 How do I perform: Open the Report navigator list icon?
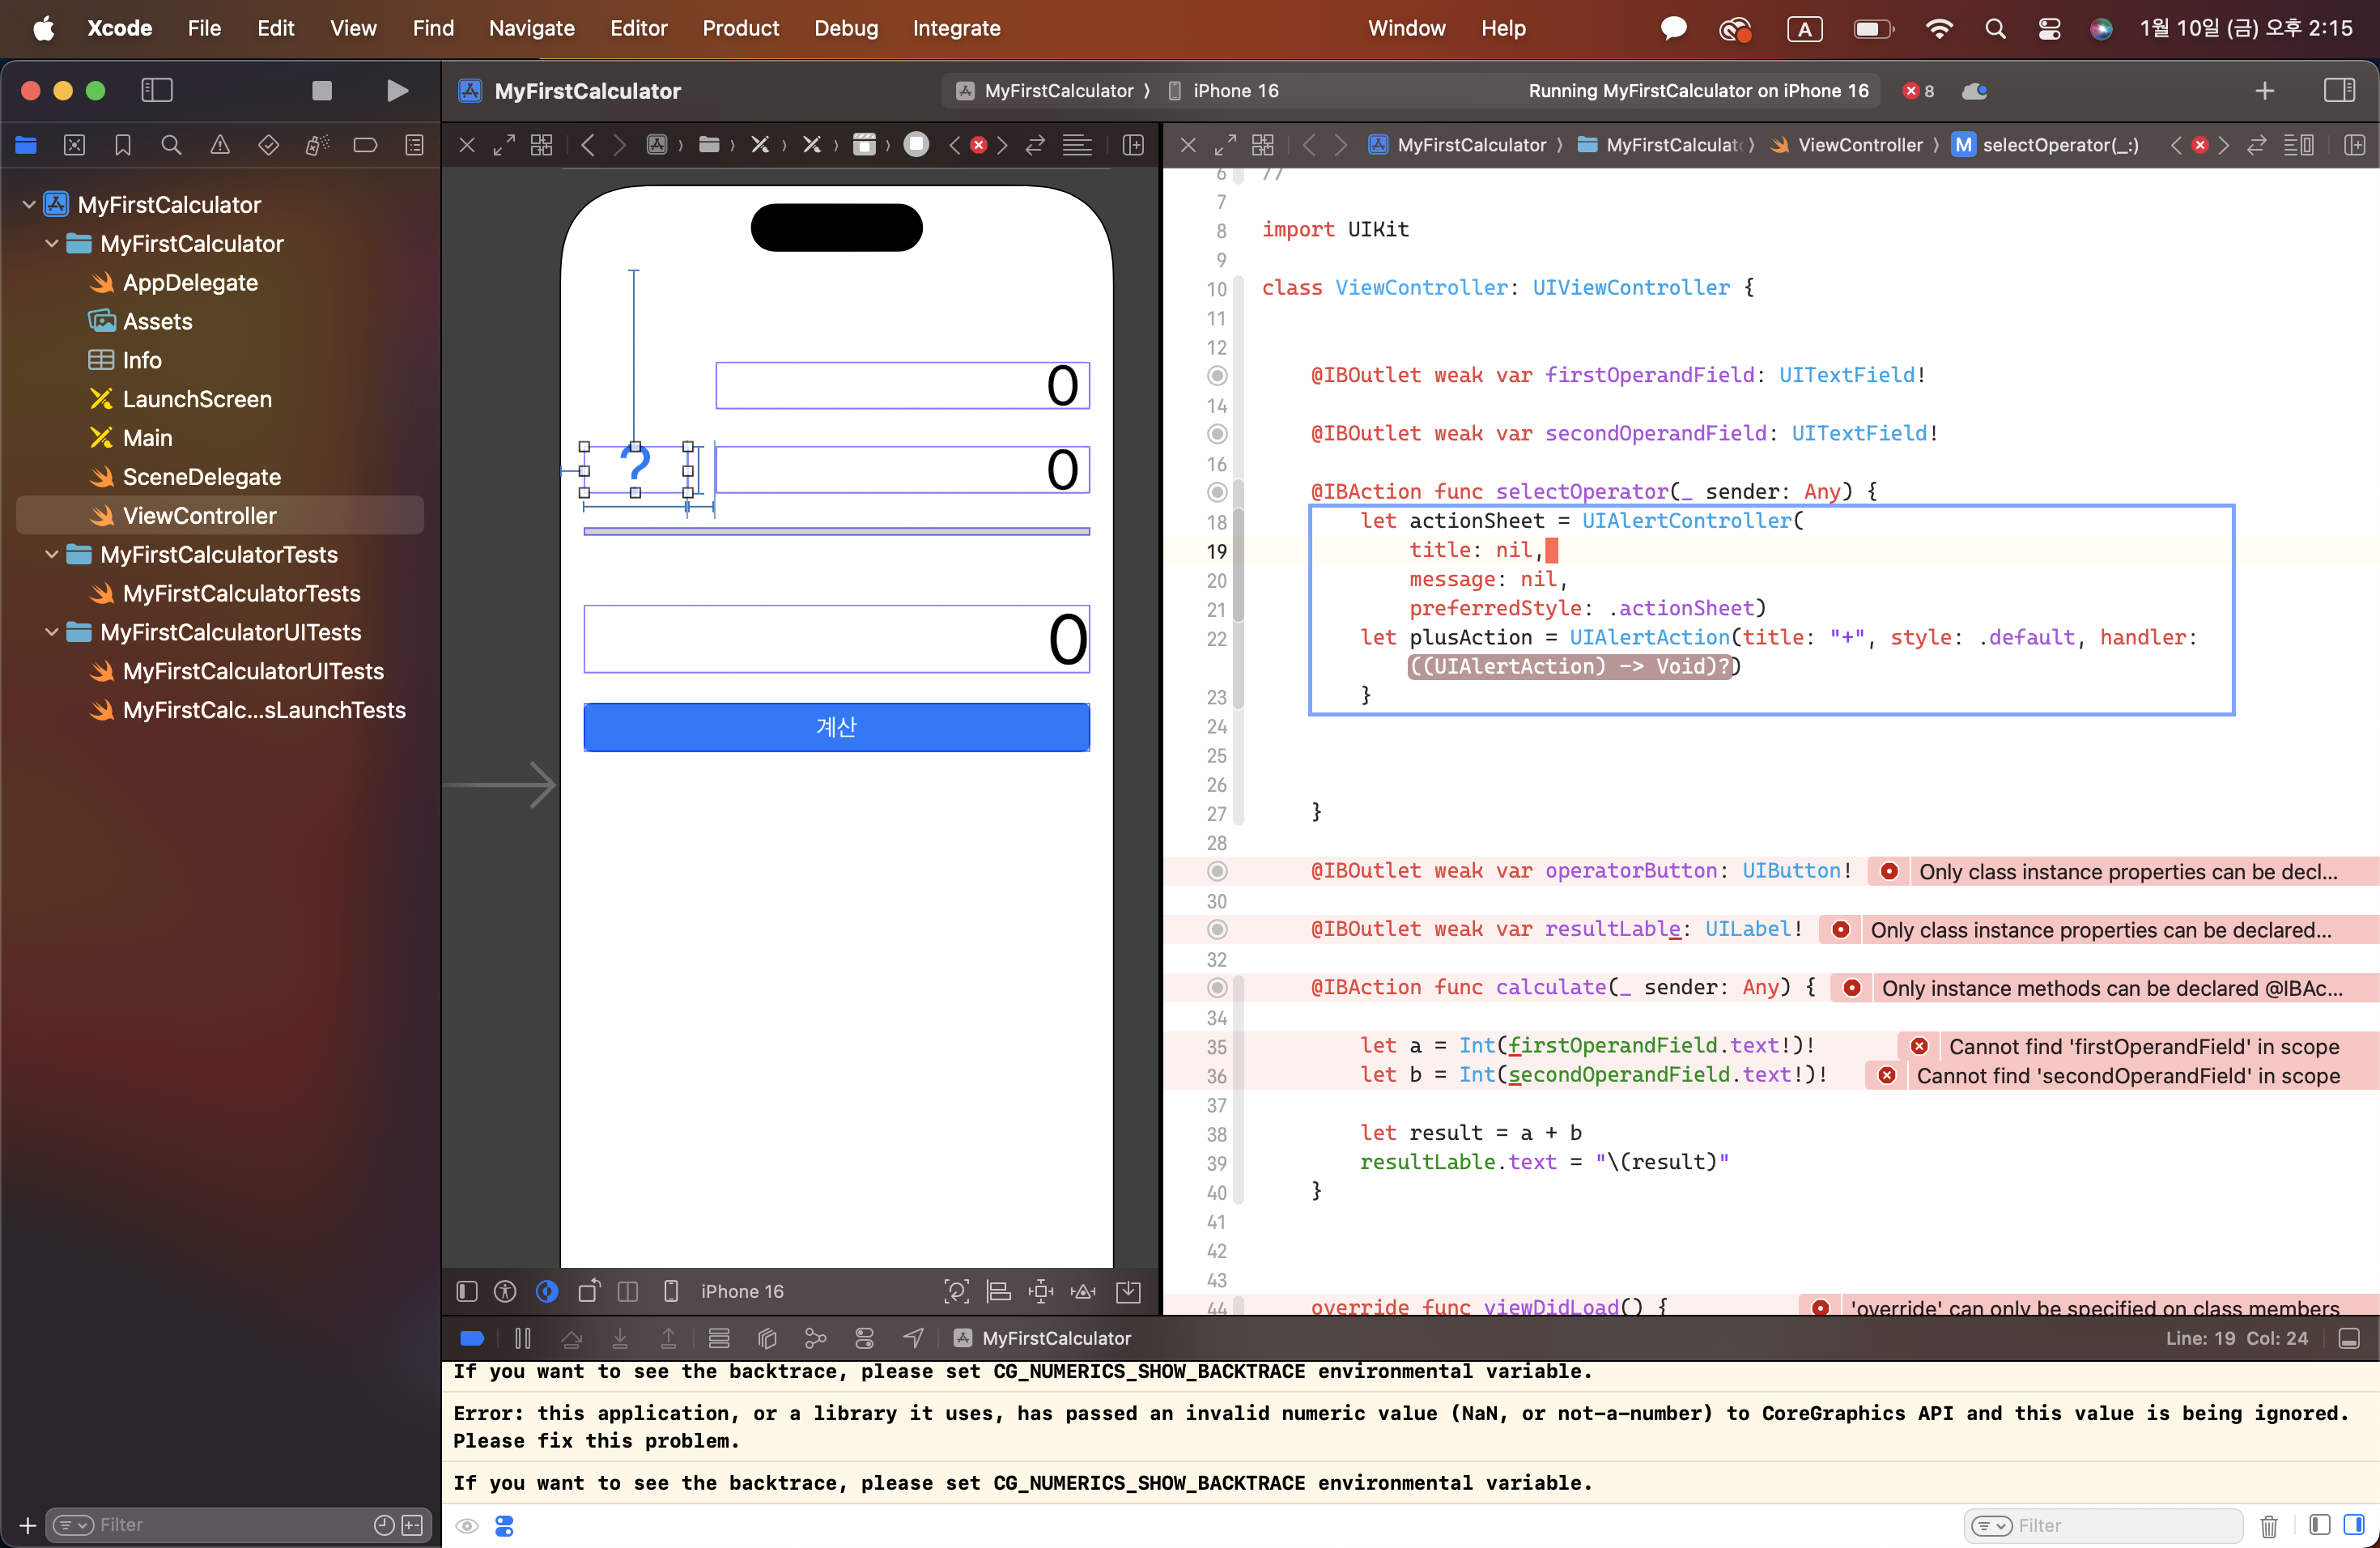point(414,146)
